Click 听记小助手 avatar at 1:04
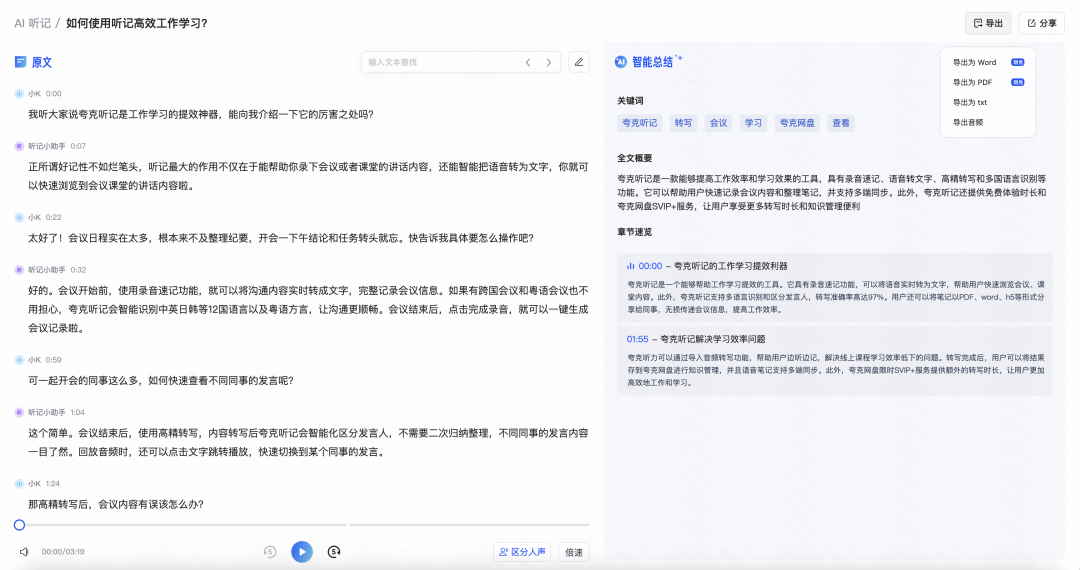1080x570 pixels. coord(19,412)
